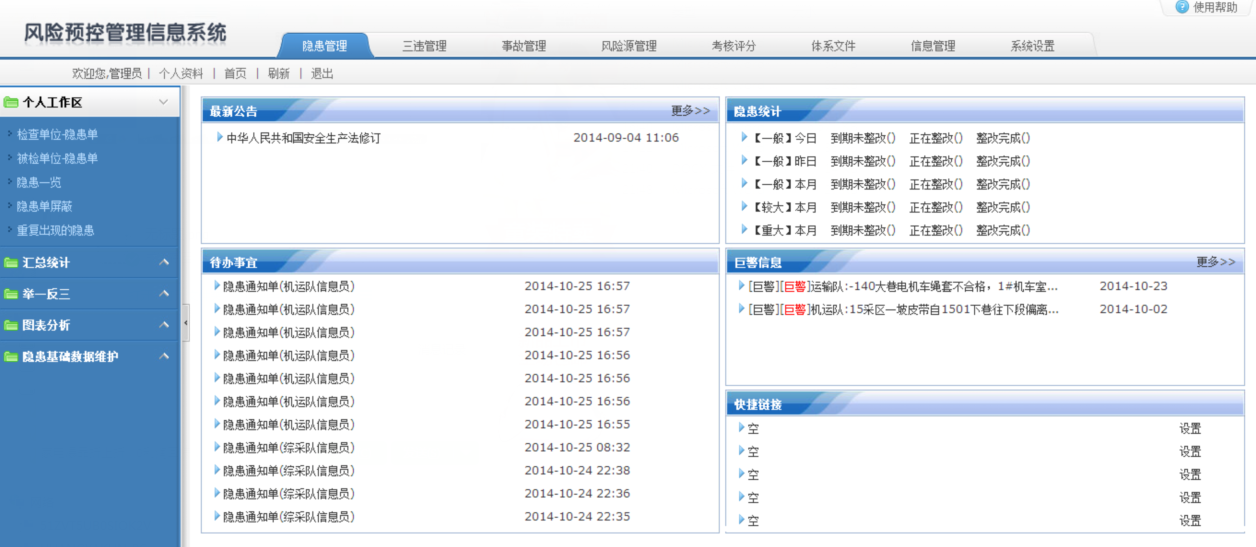Click folder icon beside 图表分析

tap(11, 326)
